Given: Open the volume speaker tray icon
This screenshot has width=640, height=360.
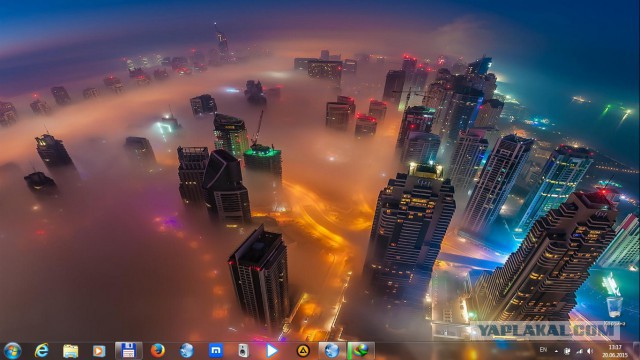Looking at the screenshot, I should 590,351.
